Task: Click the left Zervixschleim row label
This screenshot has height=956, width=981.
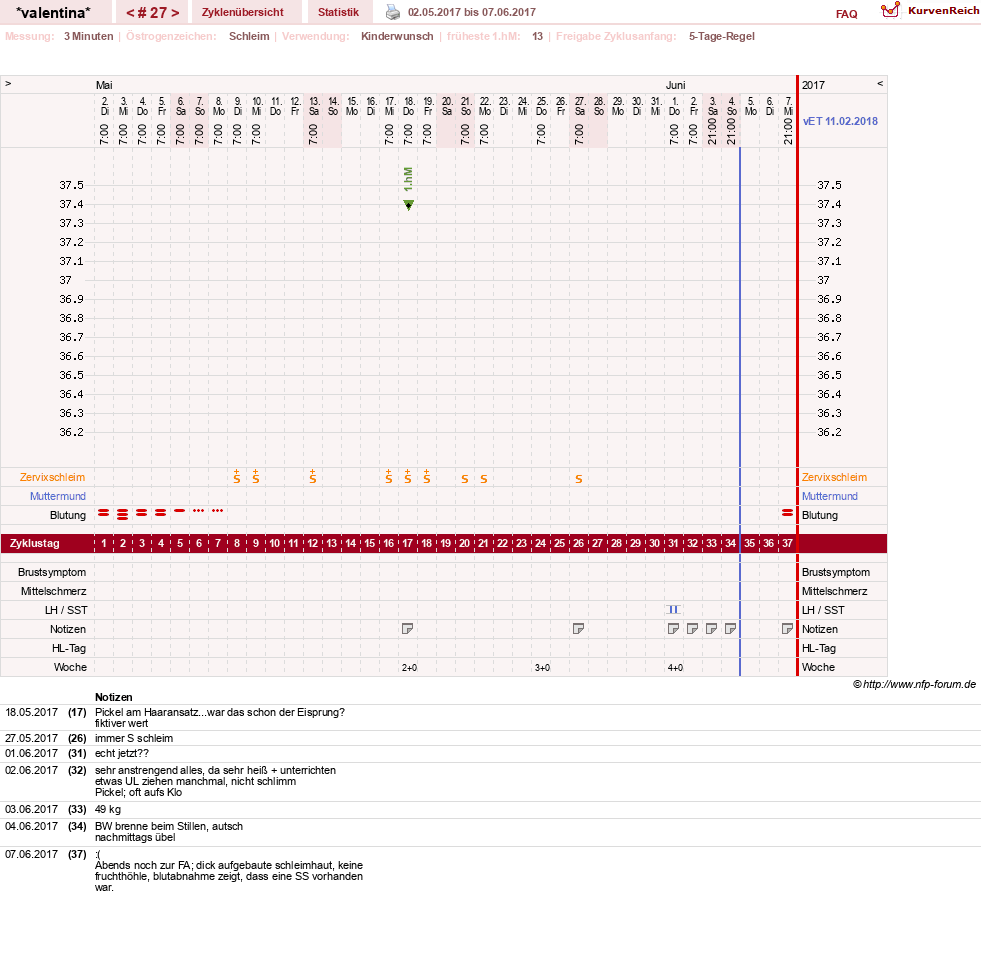Action: point(53,477)
